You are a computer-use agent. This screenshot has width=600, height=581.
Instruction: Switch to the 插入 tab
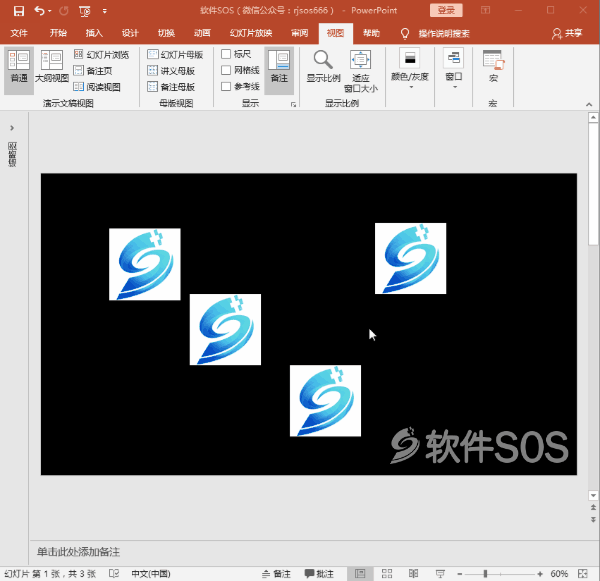coord(94,33)
